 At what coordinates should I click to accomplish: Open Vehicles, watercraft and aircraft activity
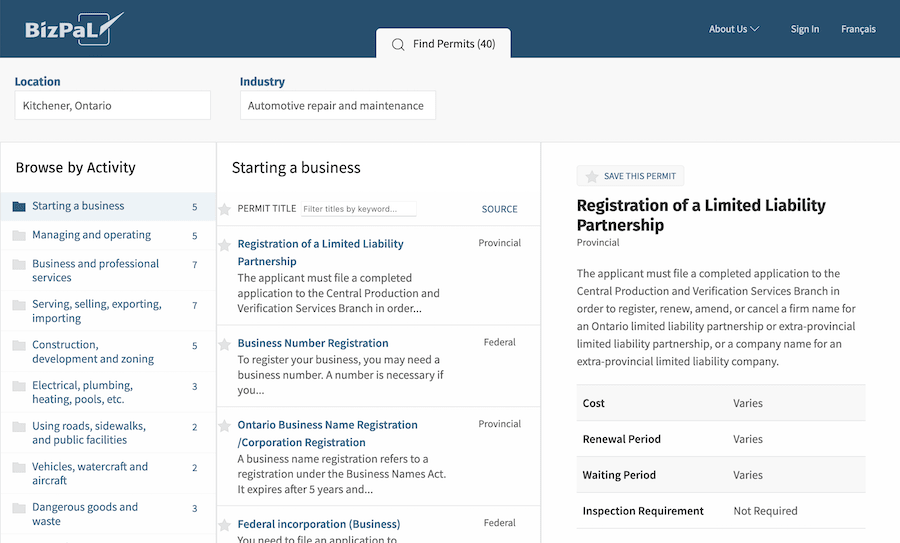click(108, 474)
